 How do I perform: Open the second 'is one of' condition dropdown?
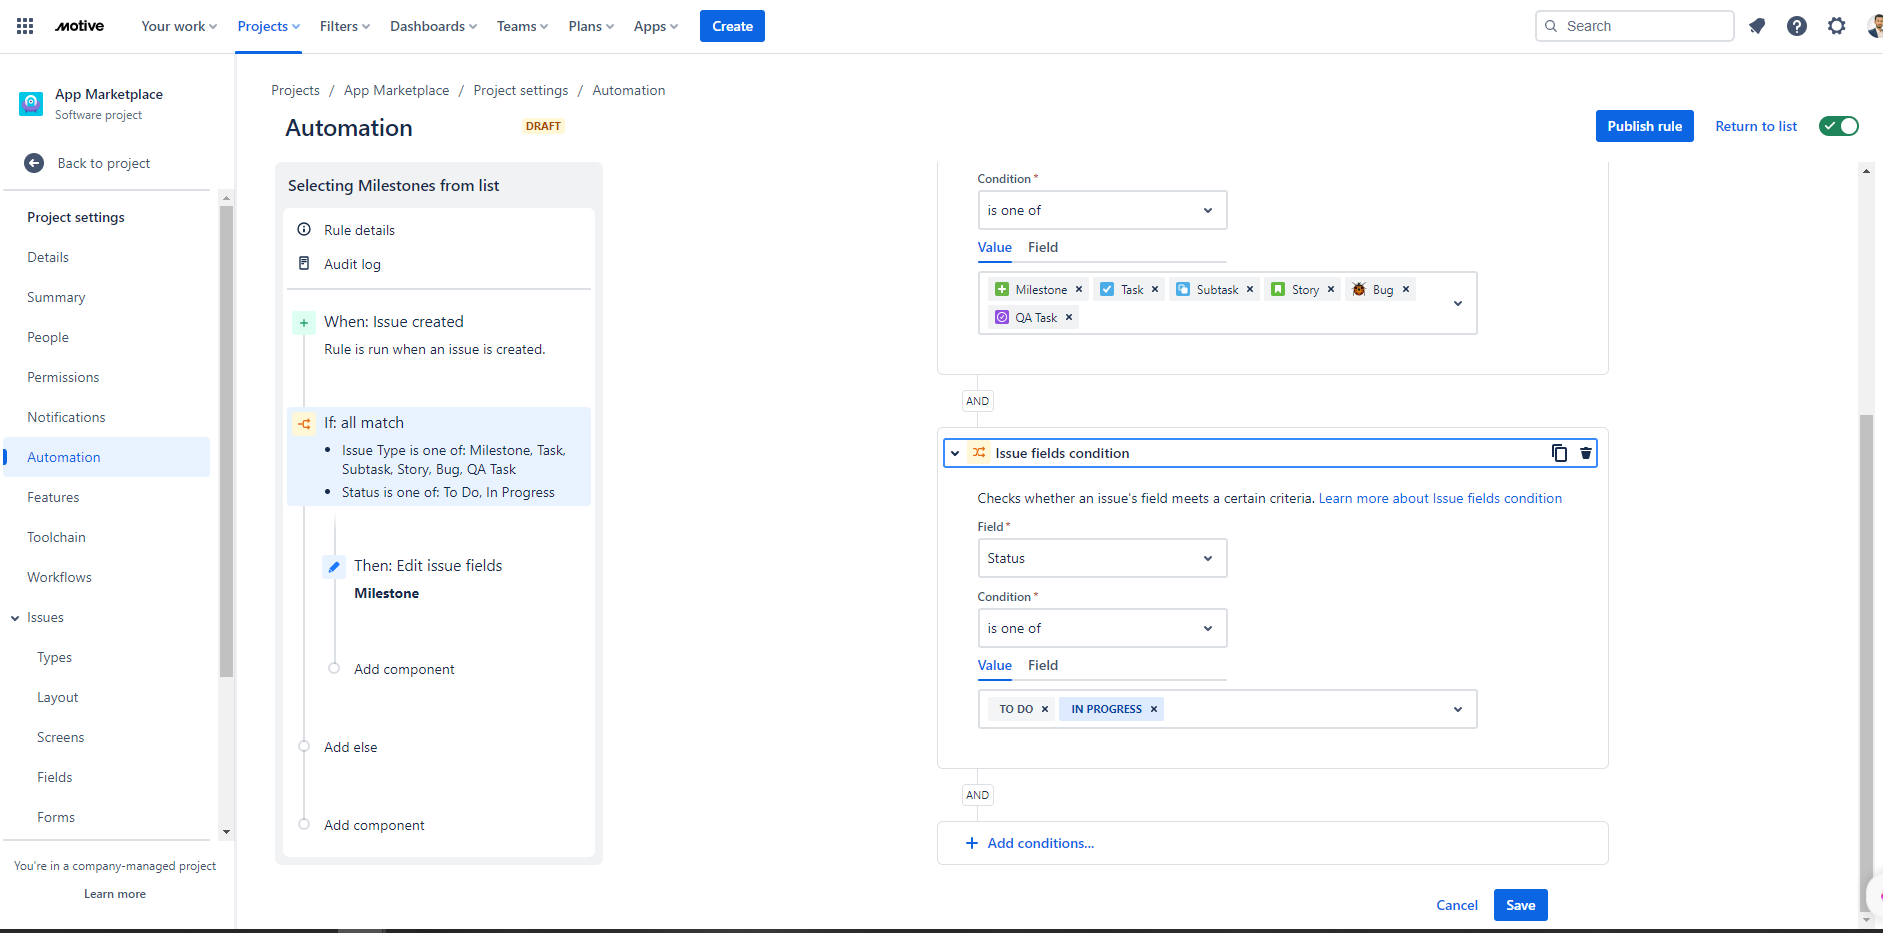point(1102,628)
